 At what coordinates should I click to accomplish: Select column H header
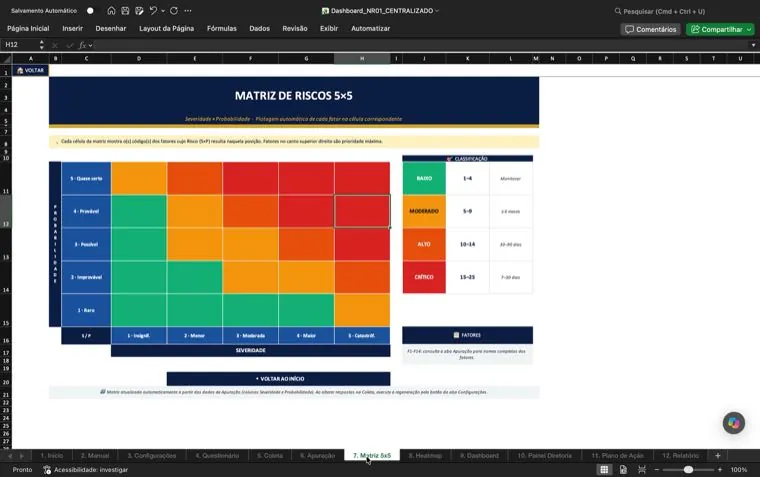[362, 59]
